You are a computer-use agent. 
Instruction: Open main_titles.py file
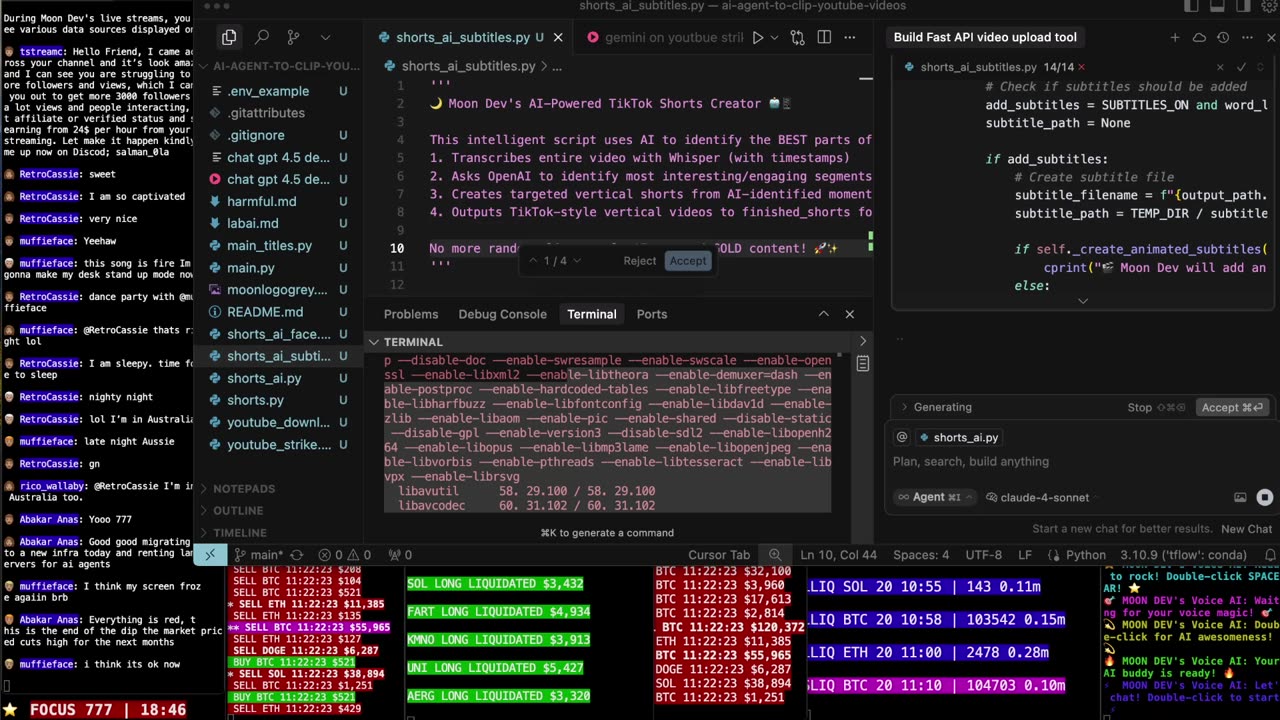coord(269,245)
